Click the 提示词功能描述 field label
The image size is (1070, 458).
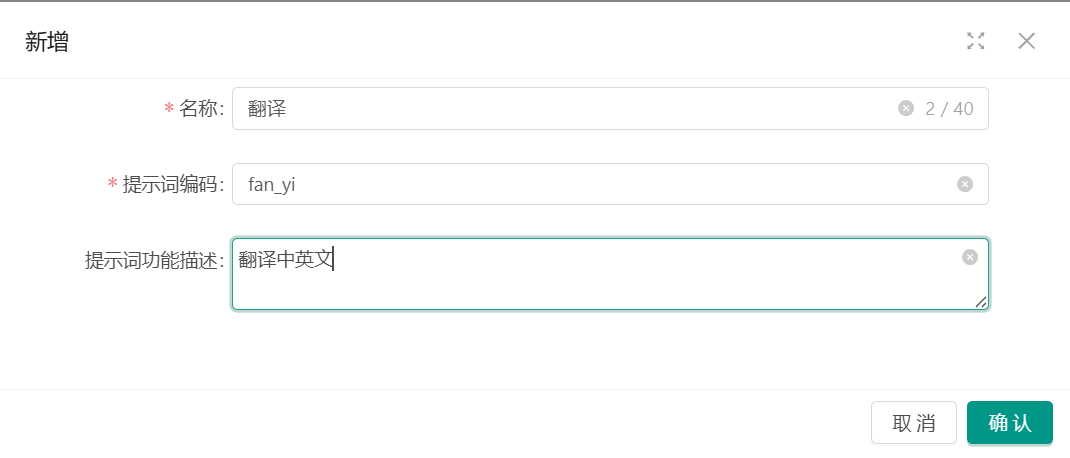coord(153,261)
